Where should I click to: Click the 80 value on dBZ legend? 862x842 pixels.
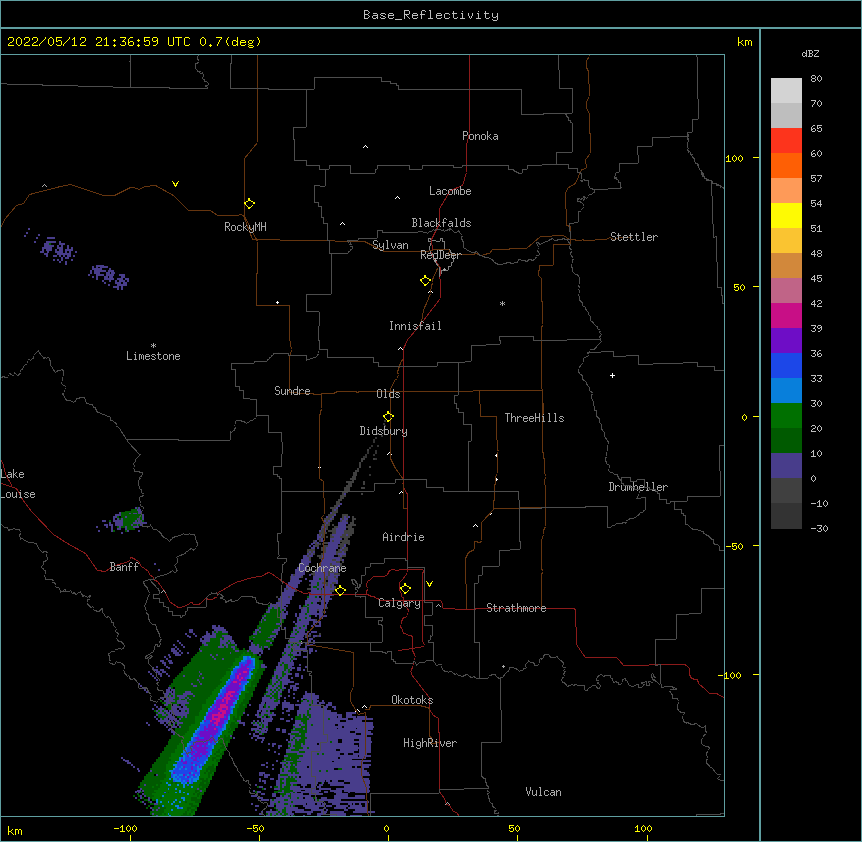[816, 79]
